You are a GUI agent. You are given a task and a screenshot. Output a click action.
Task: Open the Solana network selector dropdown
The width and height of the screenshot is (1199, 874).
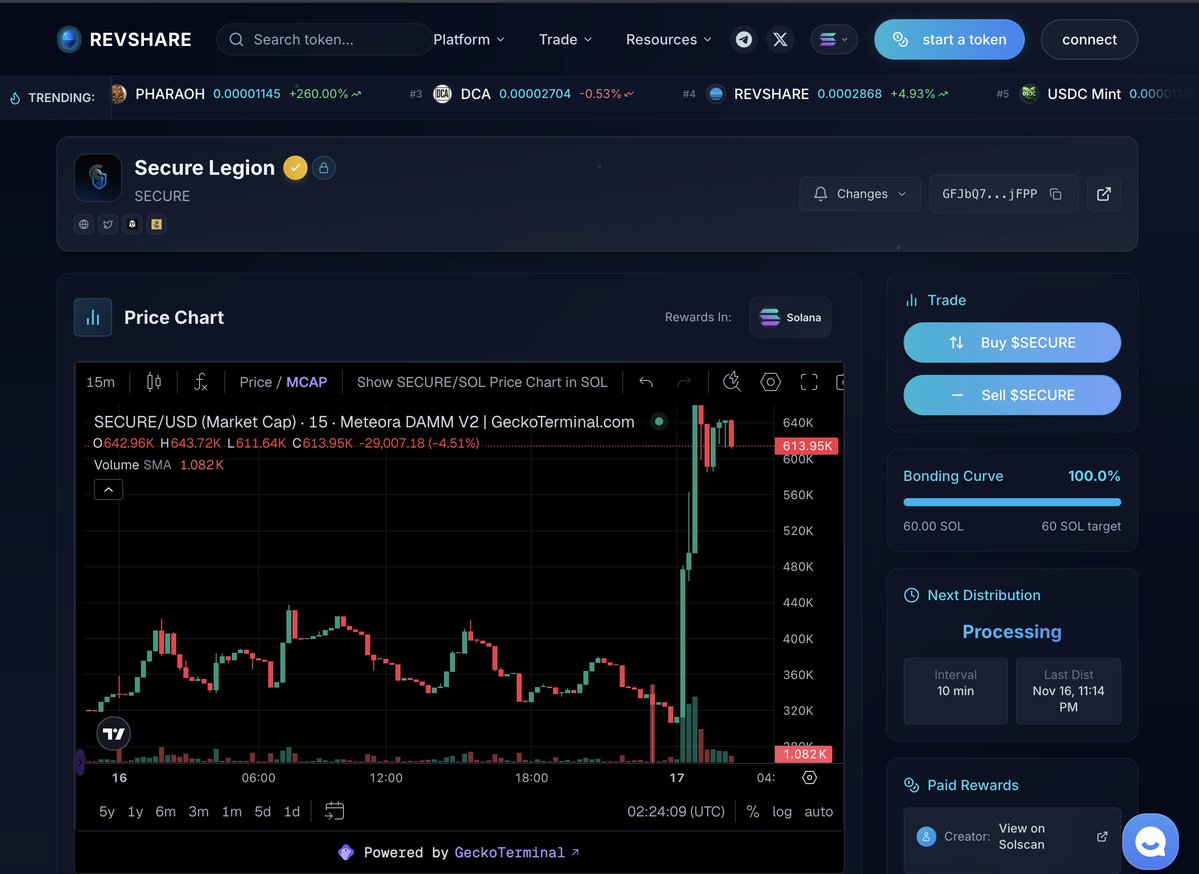coord(833,39)
